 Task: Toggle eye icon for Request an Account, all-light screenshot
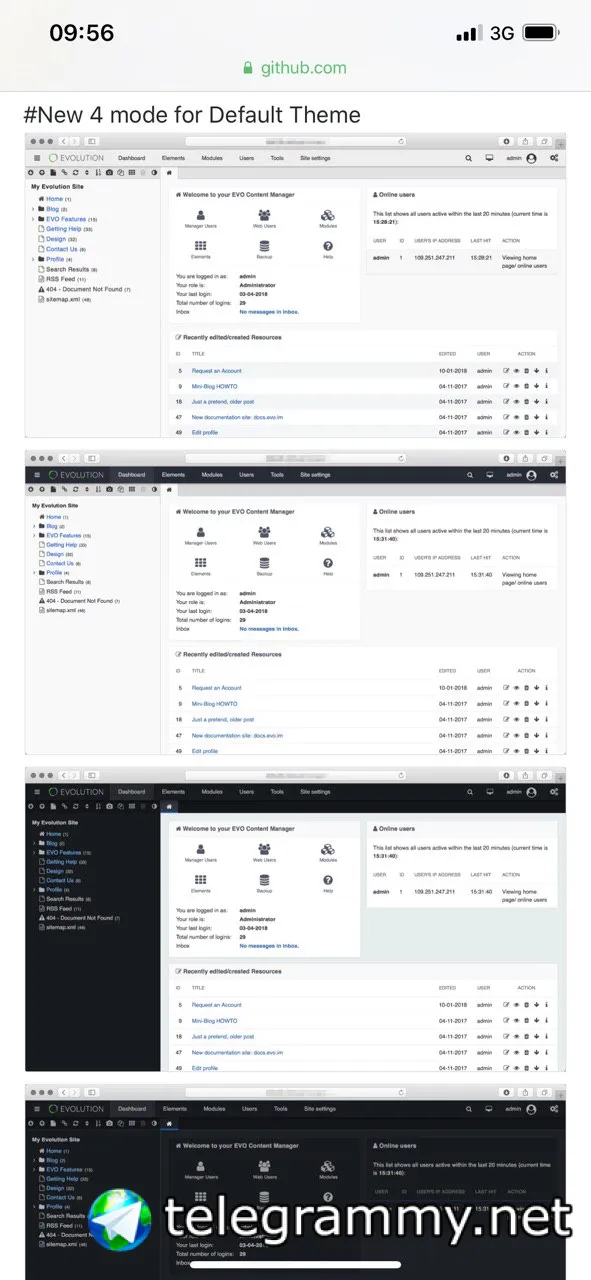pos(517,371)
